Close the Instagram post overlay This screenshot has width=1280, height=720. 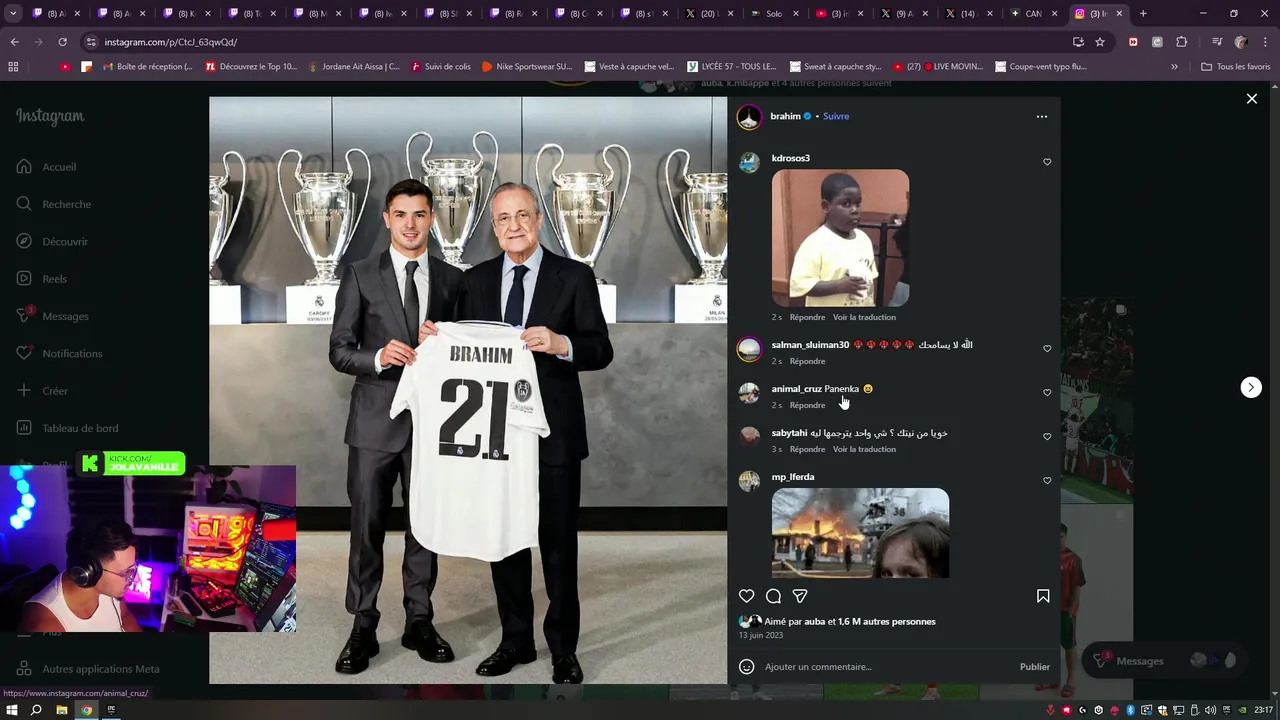point(1251,99)
